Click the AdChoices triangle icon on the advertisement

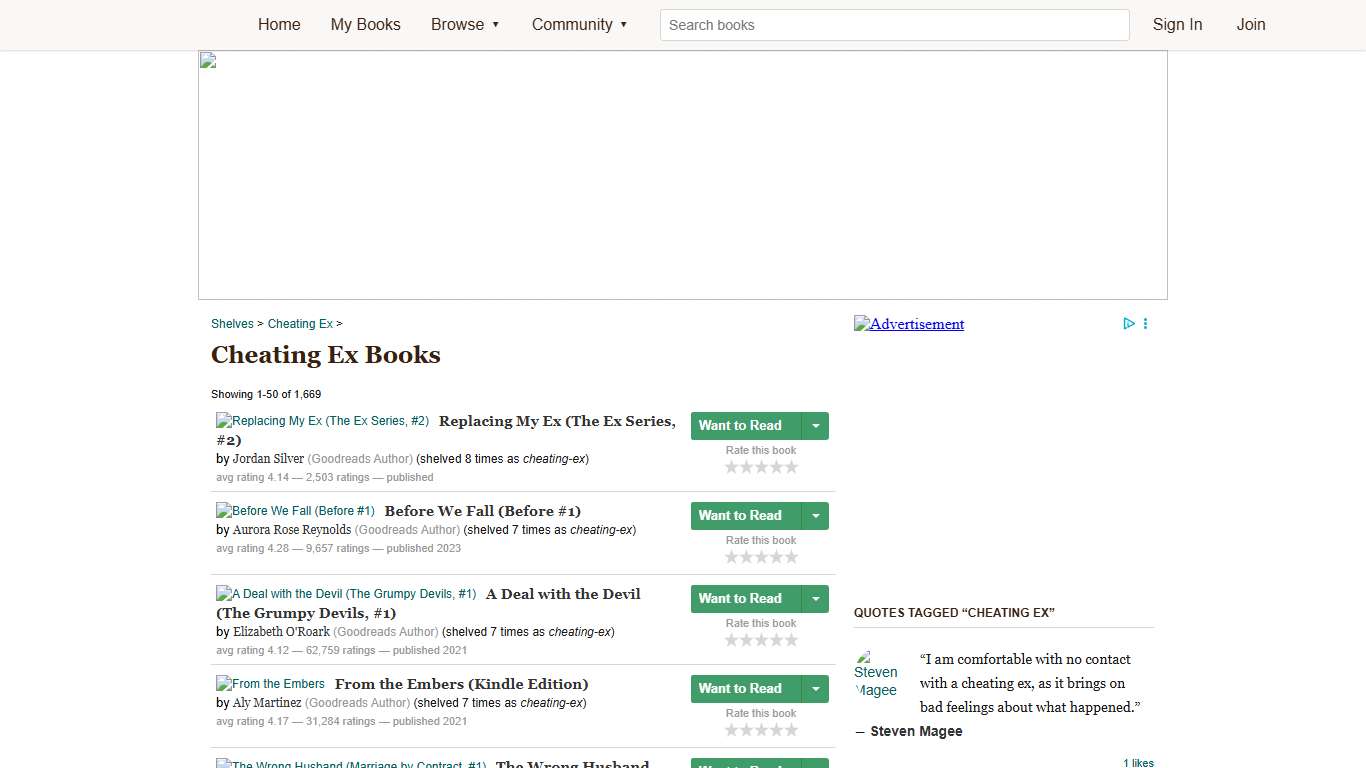point(1129,323)
